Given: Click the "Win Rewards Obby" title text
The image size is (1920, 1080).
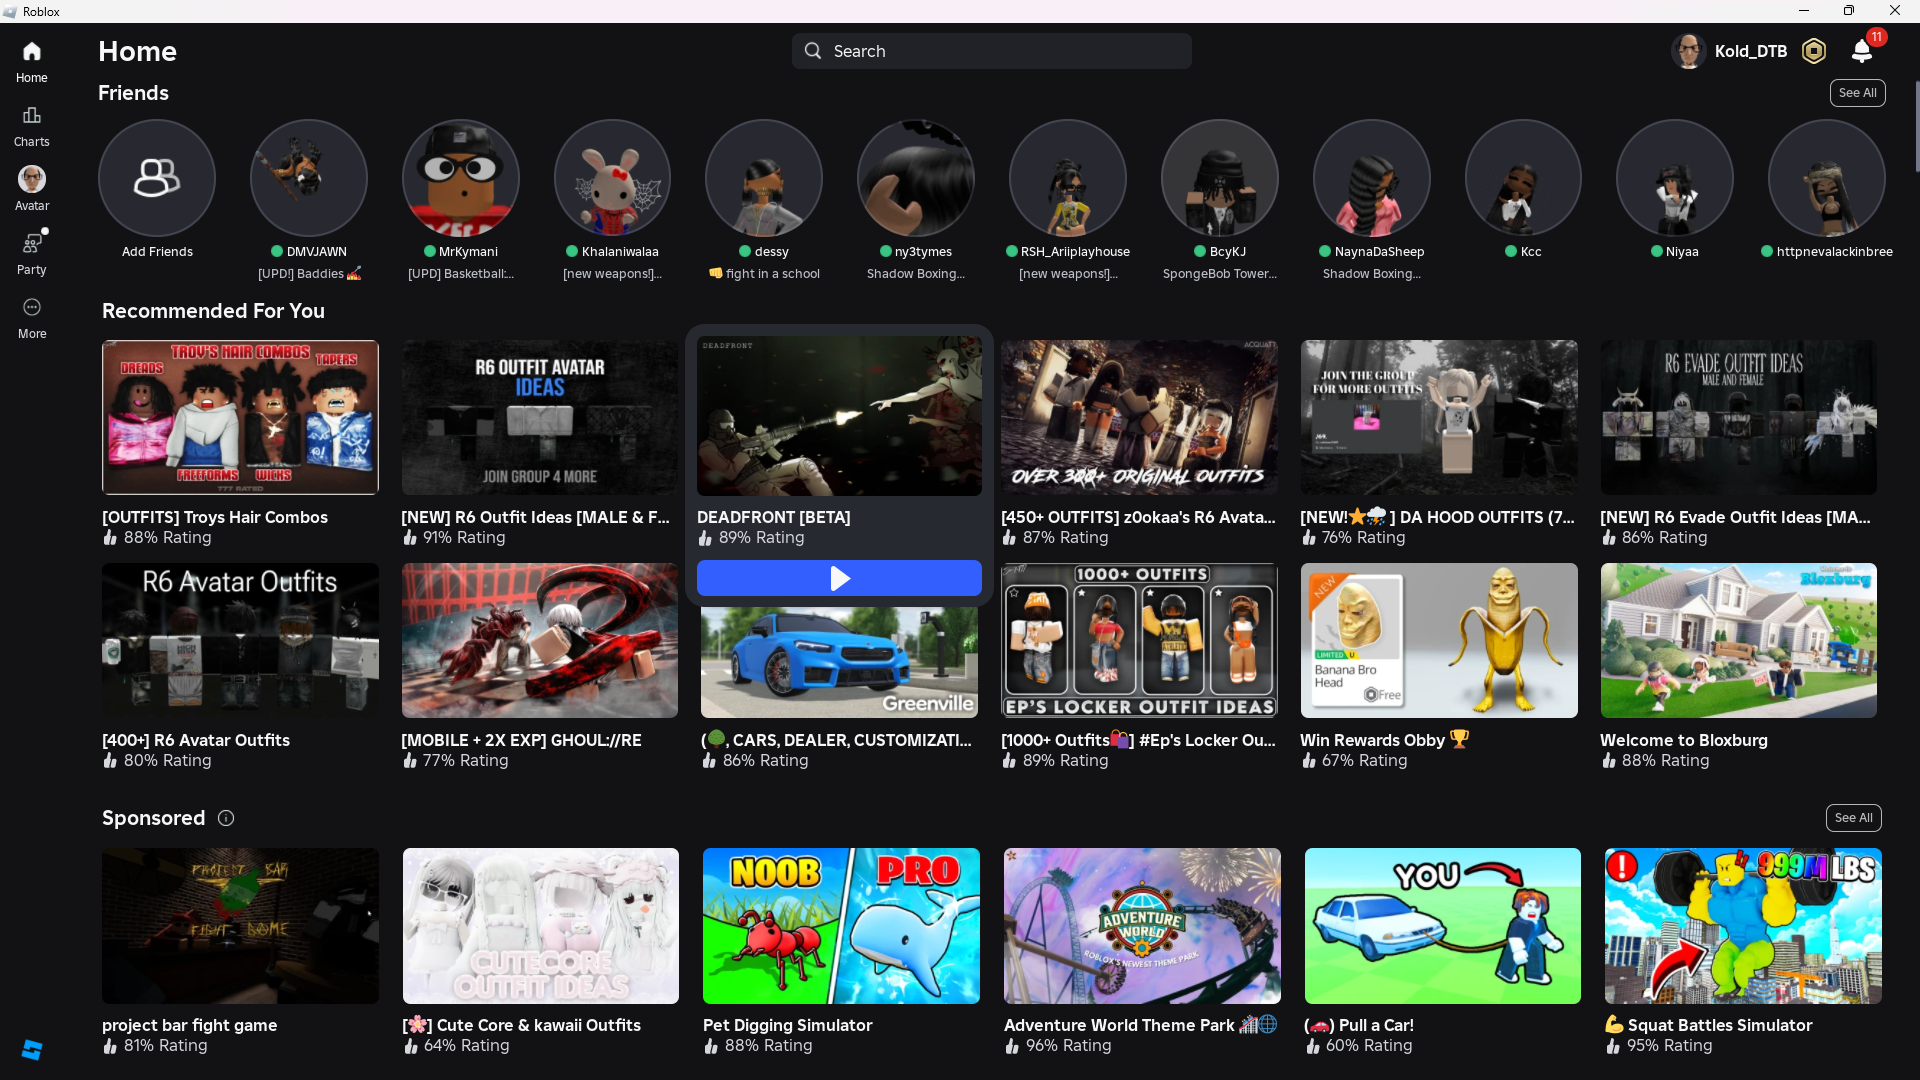Looking at the screenshot, I should [1372, 740].
